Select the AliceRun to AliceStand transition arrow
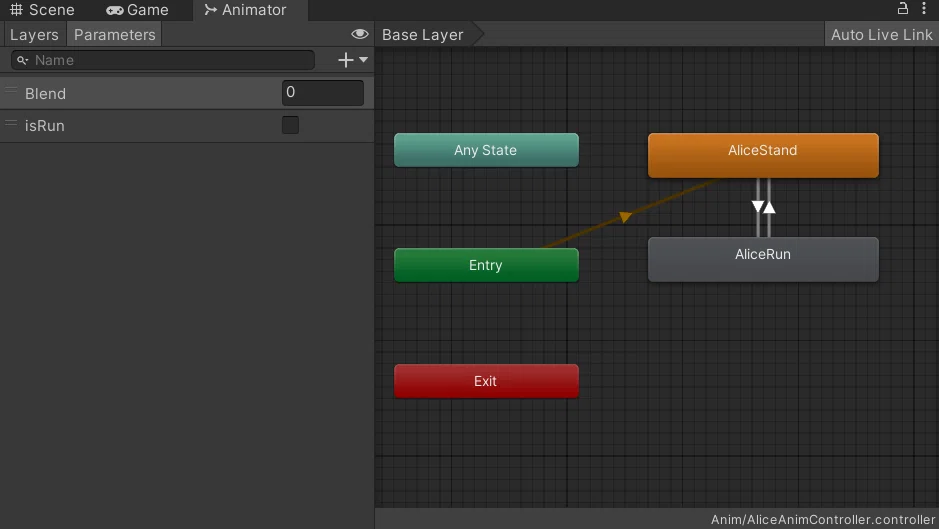 (x=770, y=207)
